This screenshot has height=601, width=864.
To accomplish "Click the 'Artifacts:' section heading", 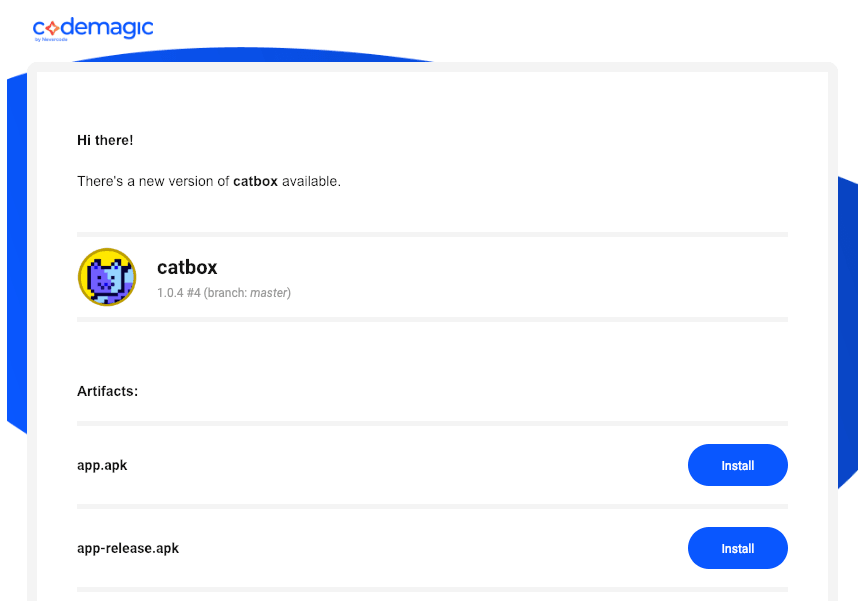I will [x=107, y=391].
